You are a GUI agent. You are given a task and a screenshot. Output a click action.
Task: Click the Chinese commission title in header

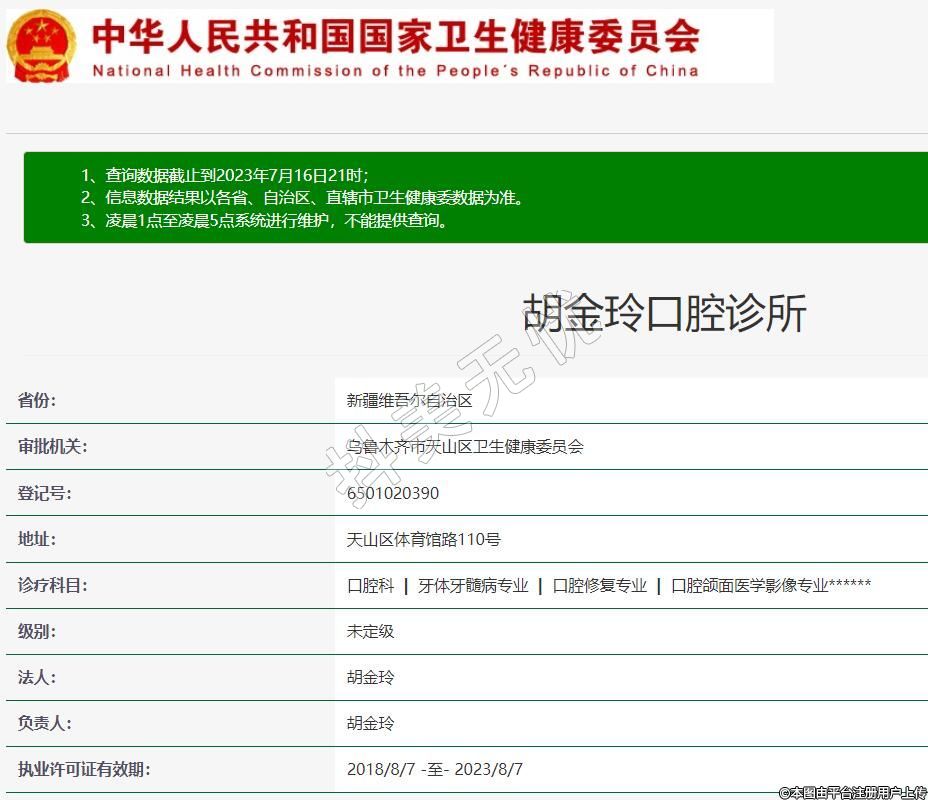pyautogui.click(x=395, y=36)
